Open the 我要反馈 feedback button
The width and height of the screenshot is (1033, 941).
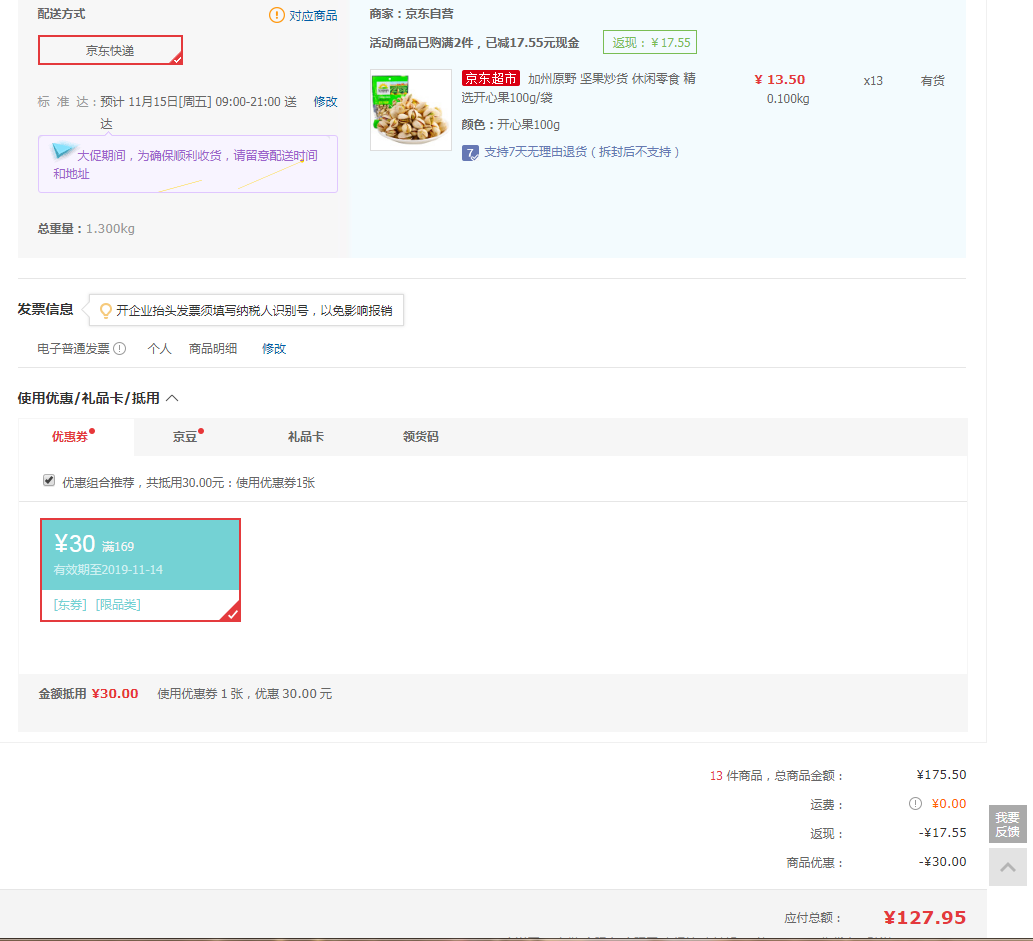click(1007, 824)
